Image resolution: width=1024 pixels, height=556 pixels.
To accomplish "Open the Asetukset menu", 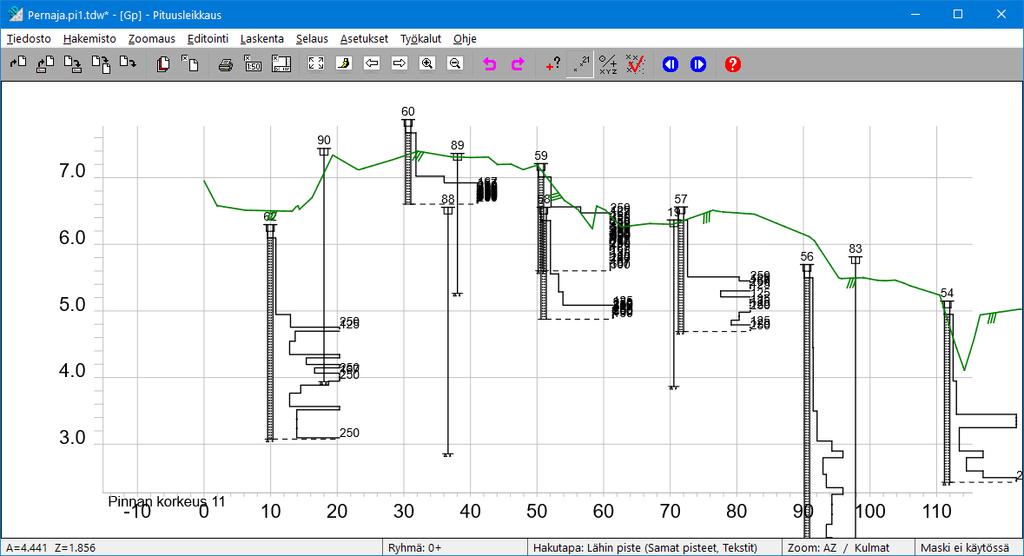I will [x=364, y=39].
